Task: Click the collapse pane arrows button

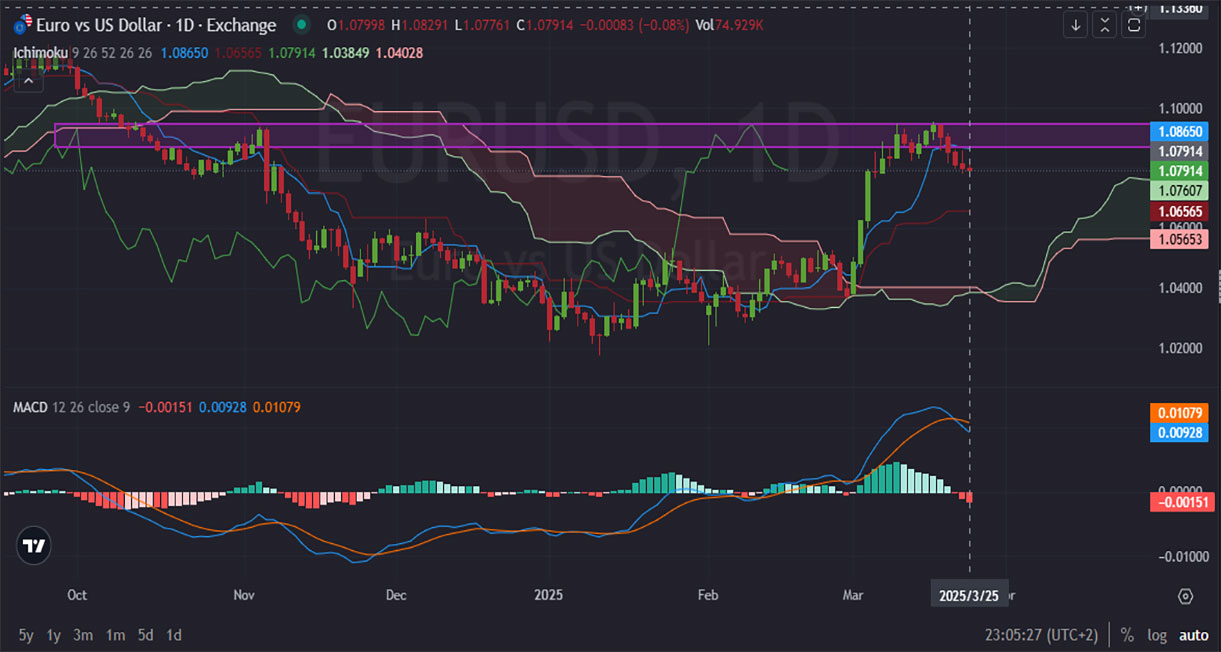Action: (1105, 25)
